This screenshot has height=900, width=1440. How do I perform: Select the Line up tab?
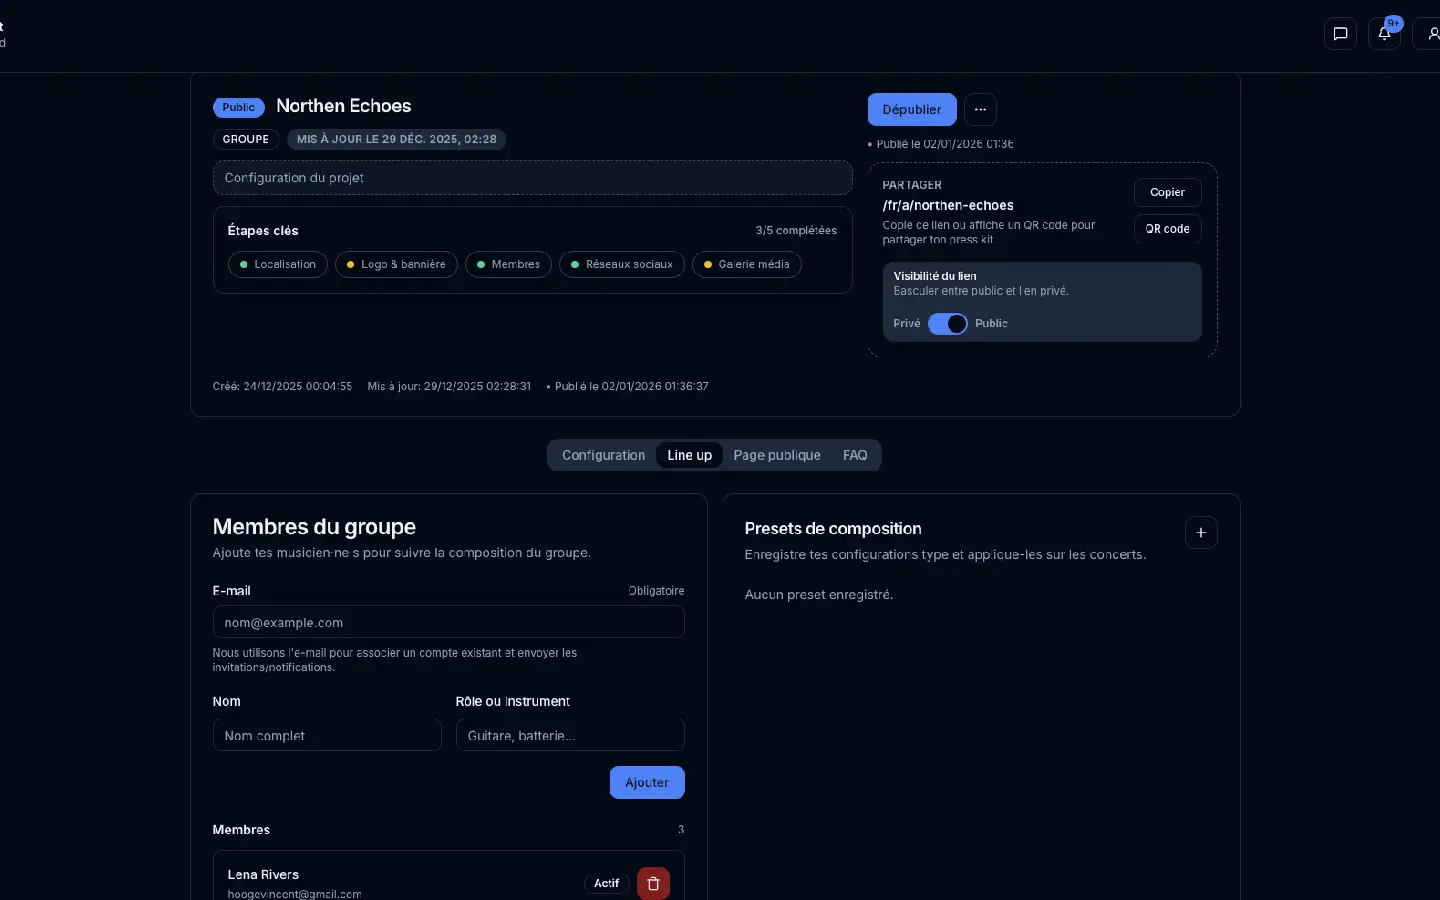pos(689,455)
